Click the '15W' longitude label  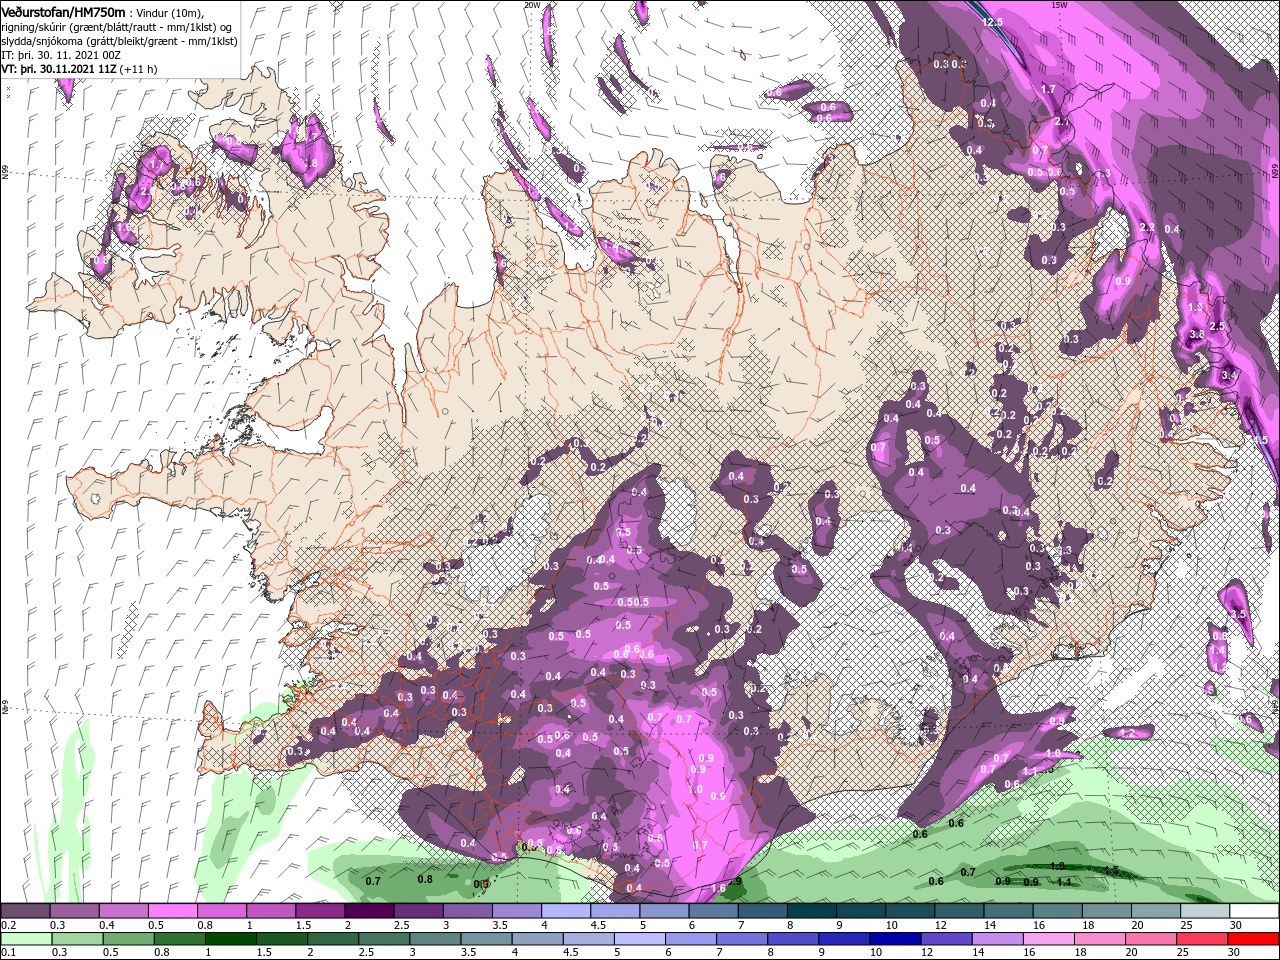1059,5
